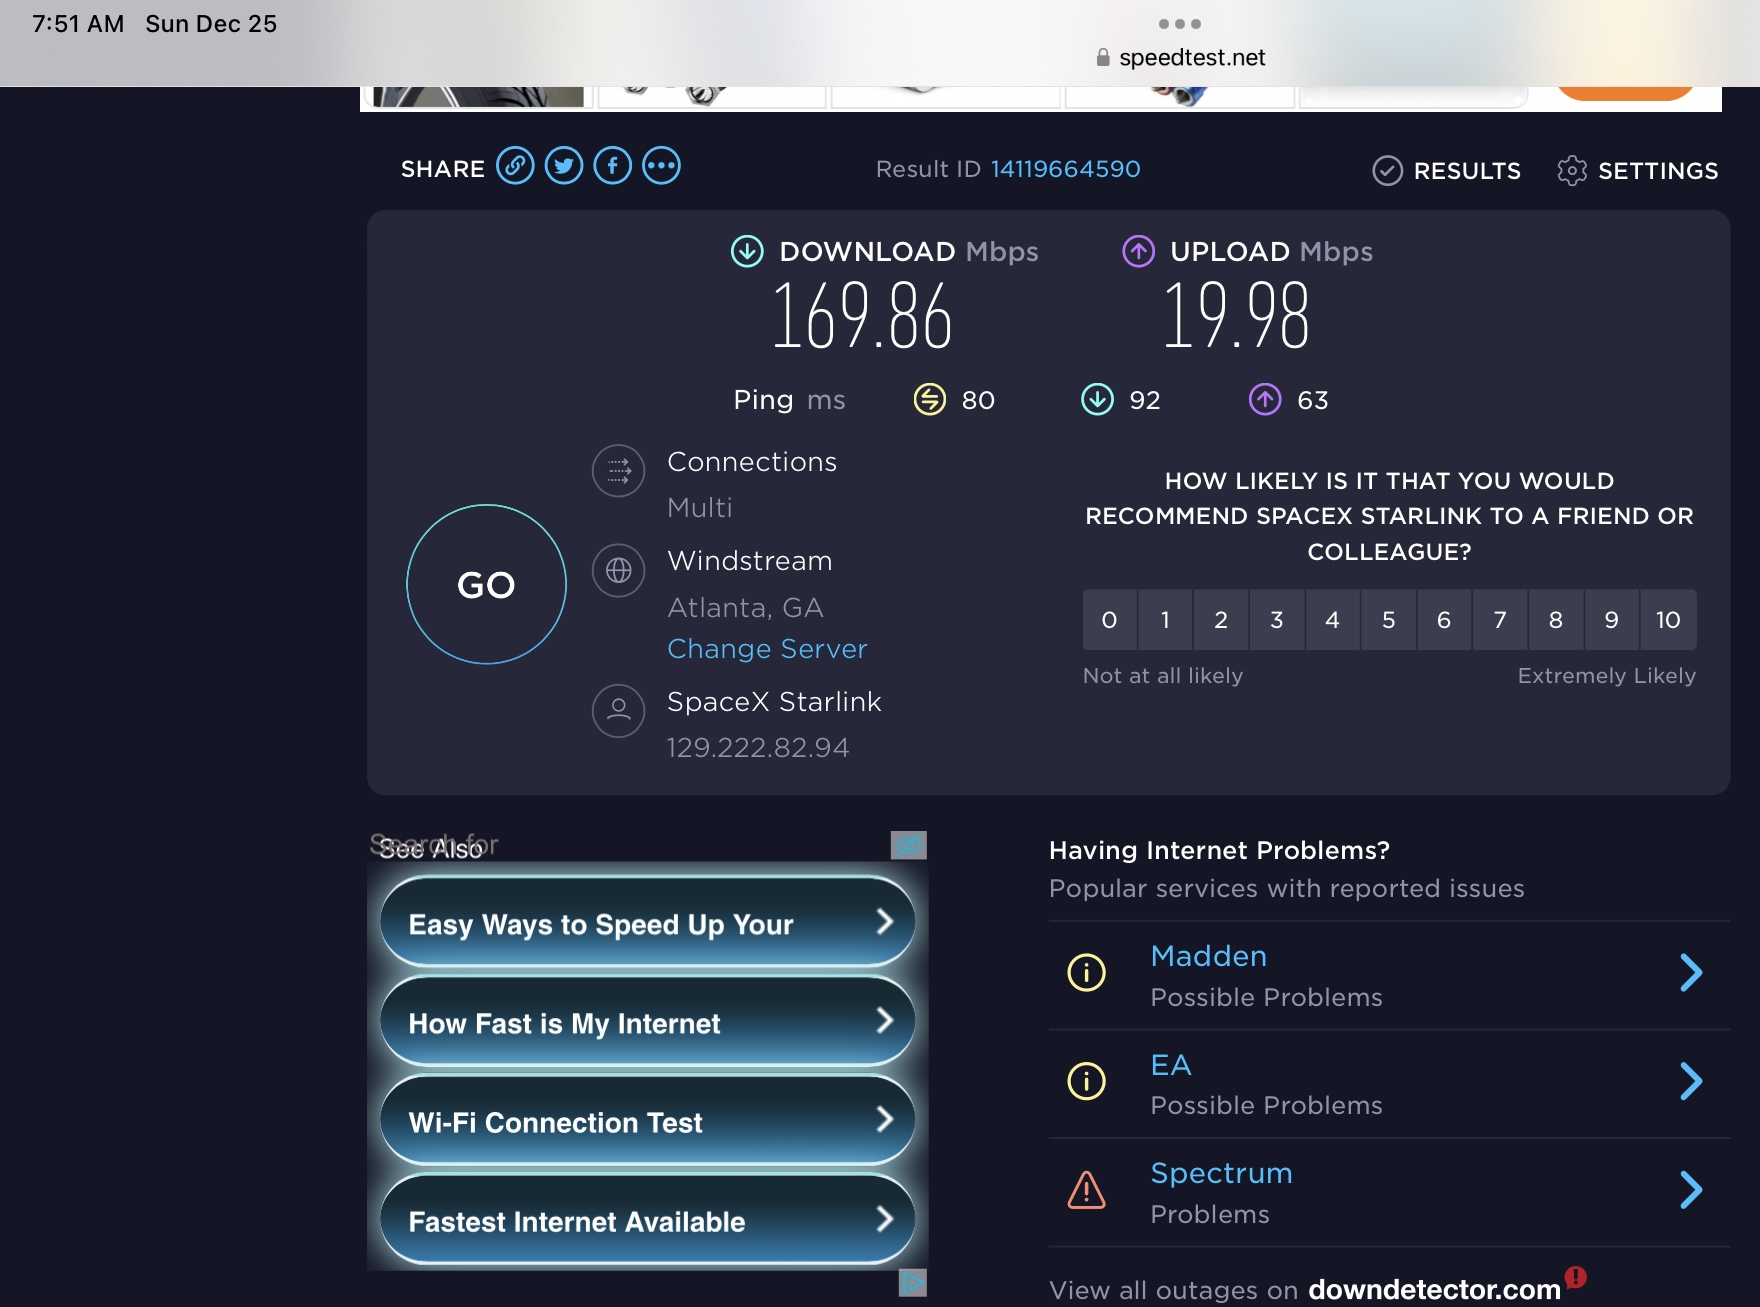Viewport: 1760px width, 1307px height.
Task: Click the Windstream server globe icon
Action: pos(619,570)
